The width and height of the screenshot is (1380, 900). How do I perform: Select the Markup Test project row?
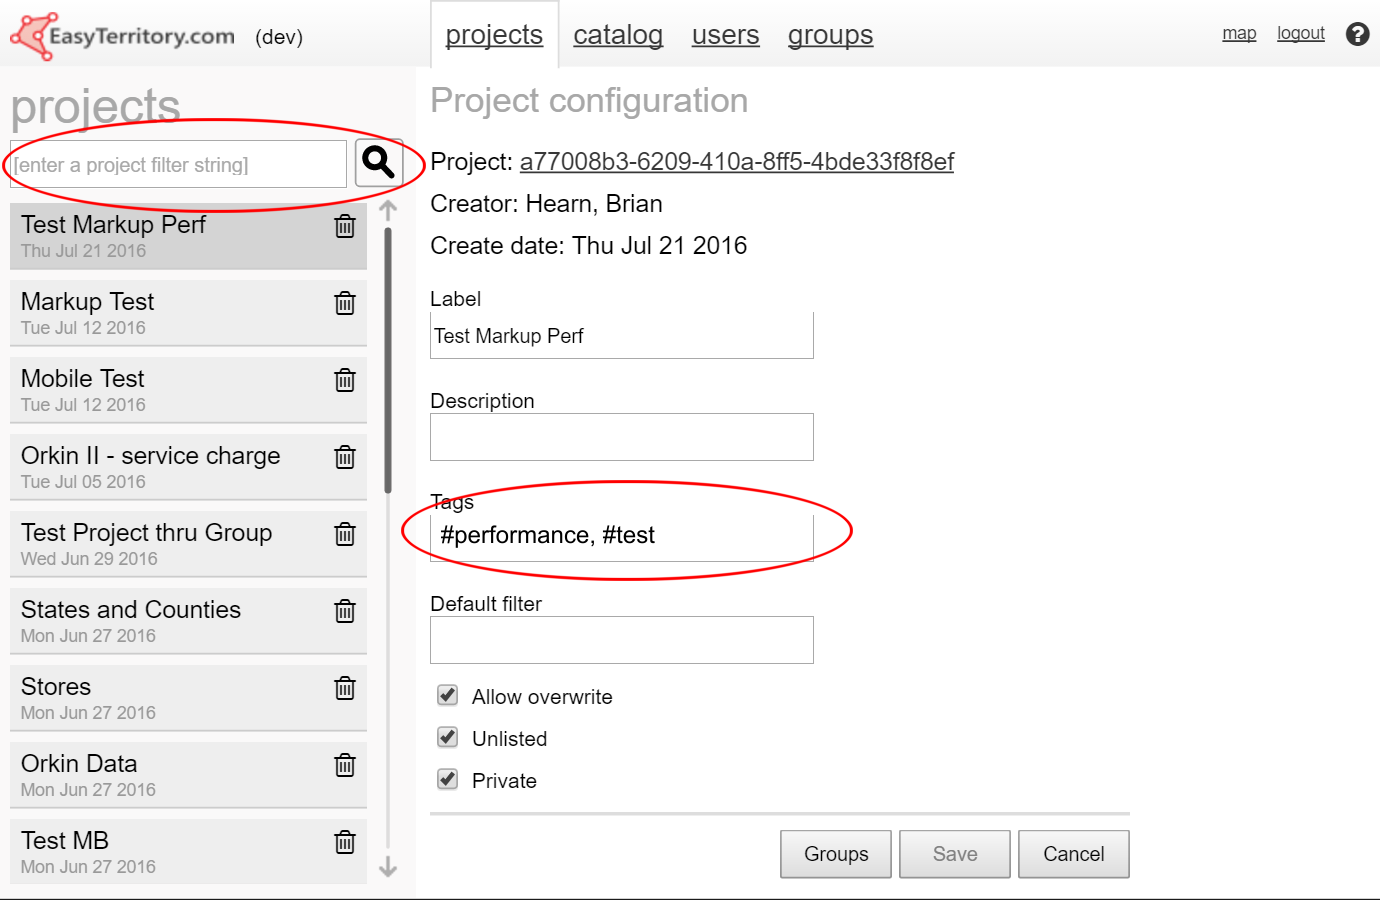pos(188,313)
